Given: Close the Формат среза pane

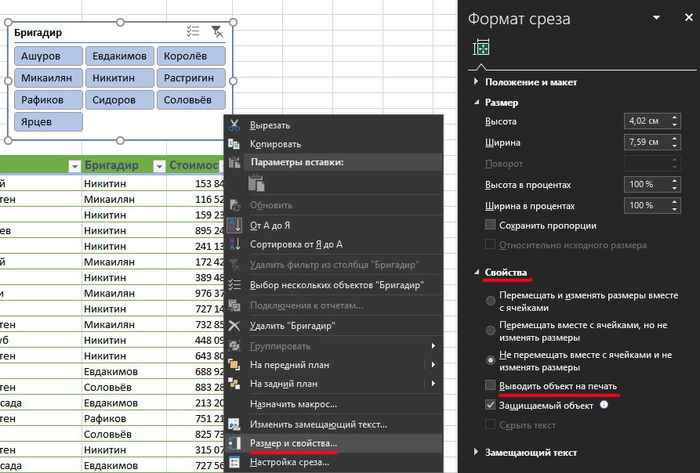Looking at the screenshot, I should (x=689, y=18).
